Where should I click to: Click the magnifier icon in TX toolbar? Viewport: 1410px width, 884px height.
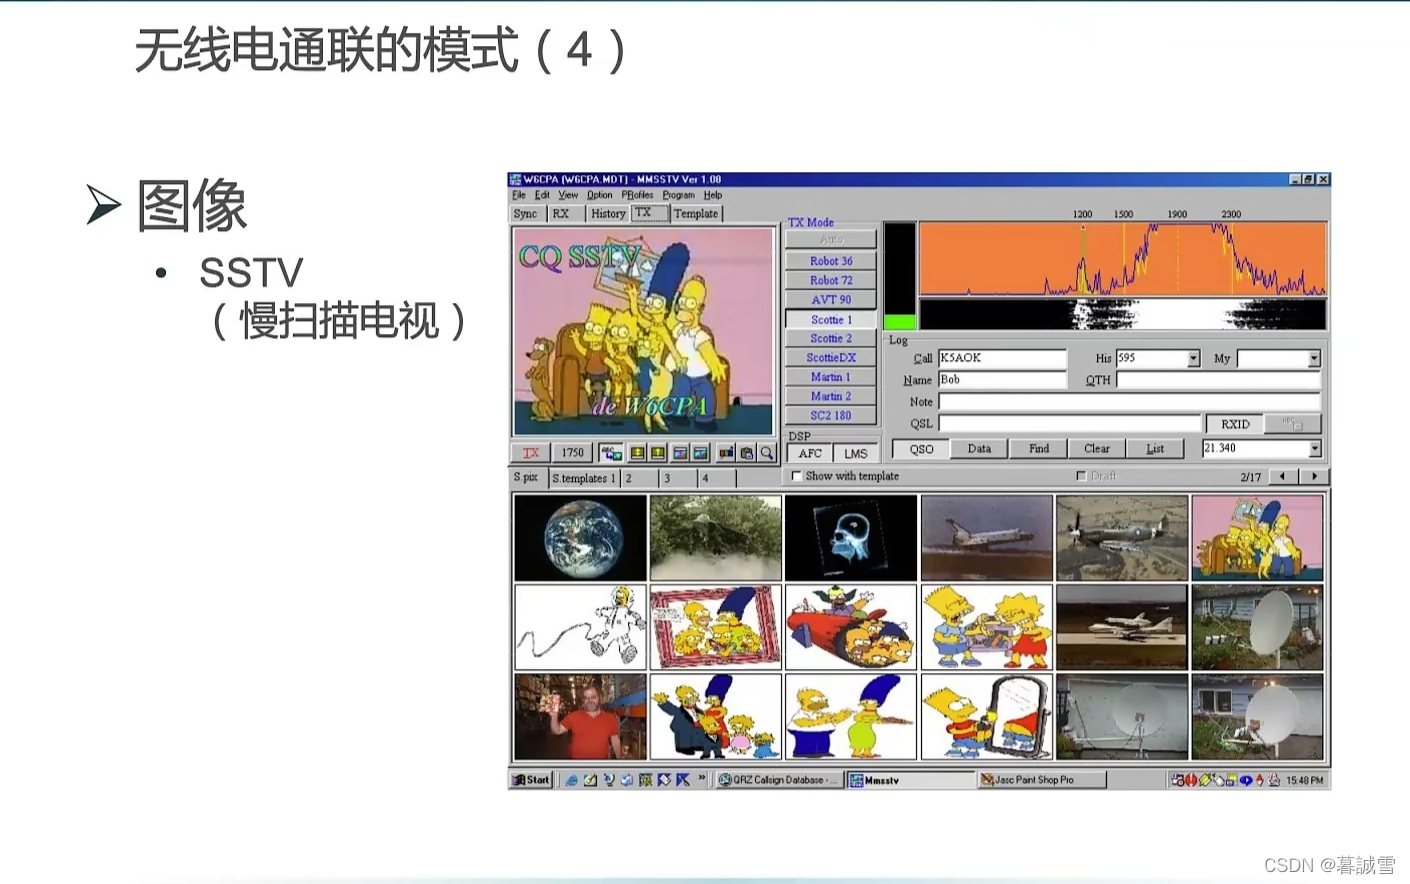click(767, 453)
